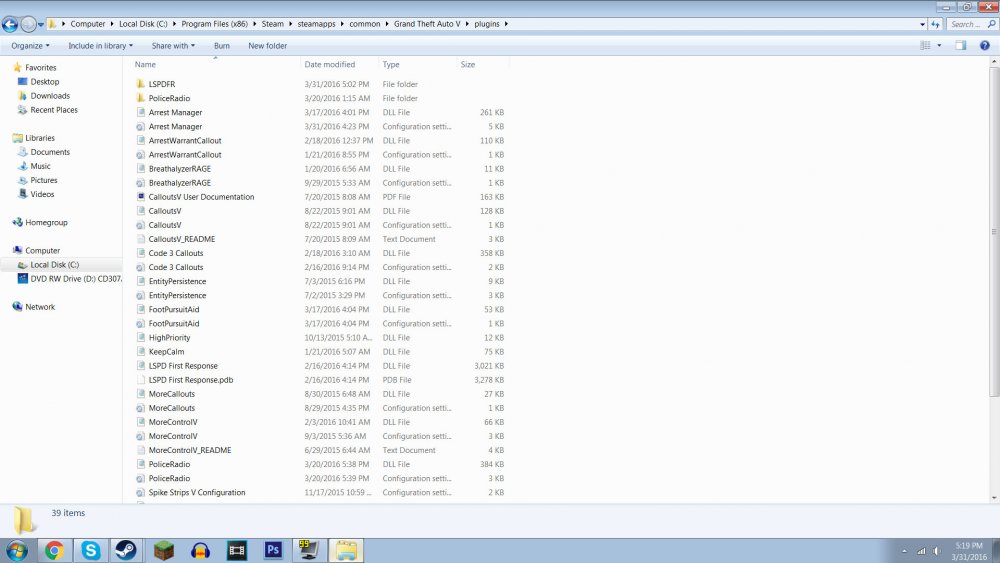Go to the Steam breadcrumb segment
The width and height of the screenshot is (1000, 563).
(272, 24)
